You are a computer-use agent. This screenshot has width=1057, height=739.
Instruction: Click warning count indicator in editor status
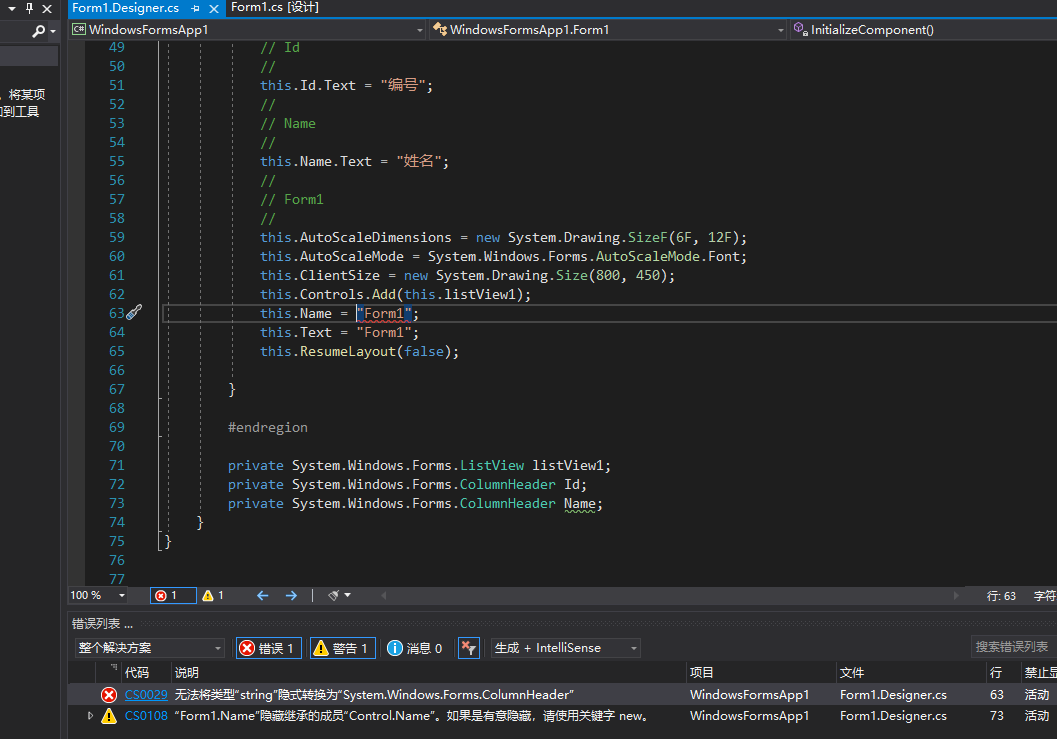click(213, 595)
